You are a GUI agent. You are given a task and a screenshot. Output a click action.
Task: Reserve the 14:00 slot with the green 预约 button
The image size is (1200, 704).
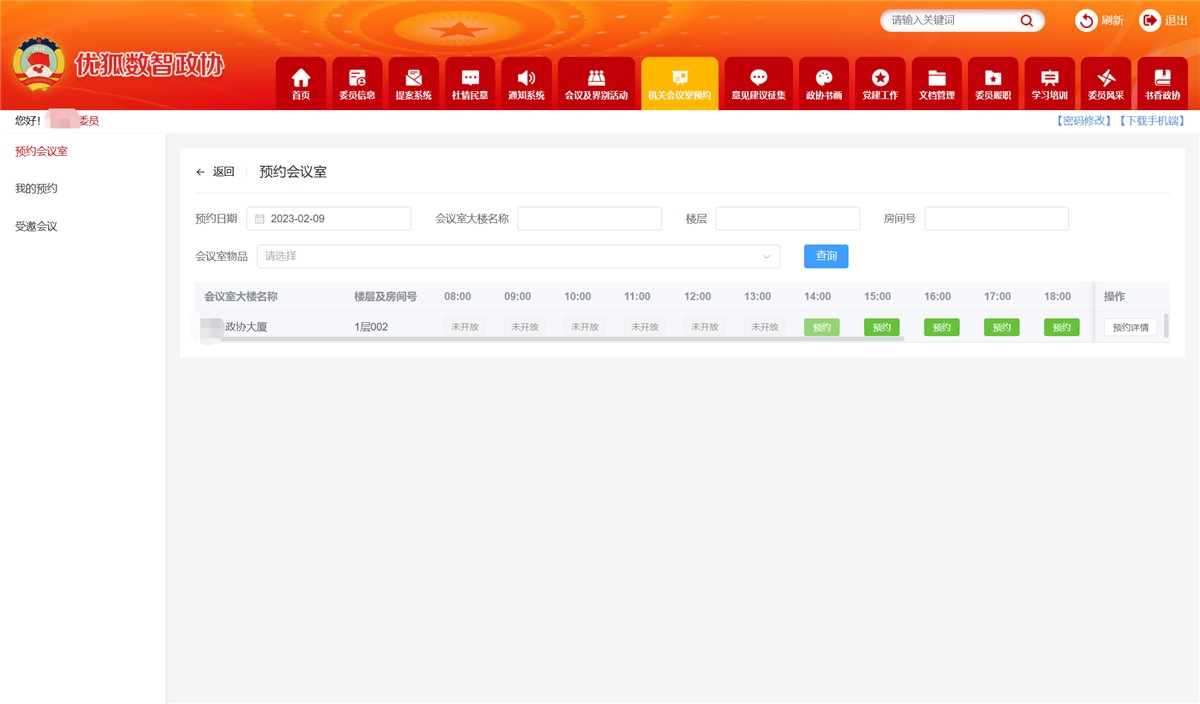coord(821,326)
